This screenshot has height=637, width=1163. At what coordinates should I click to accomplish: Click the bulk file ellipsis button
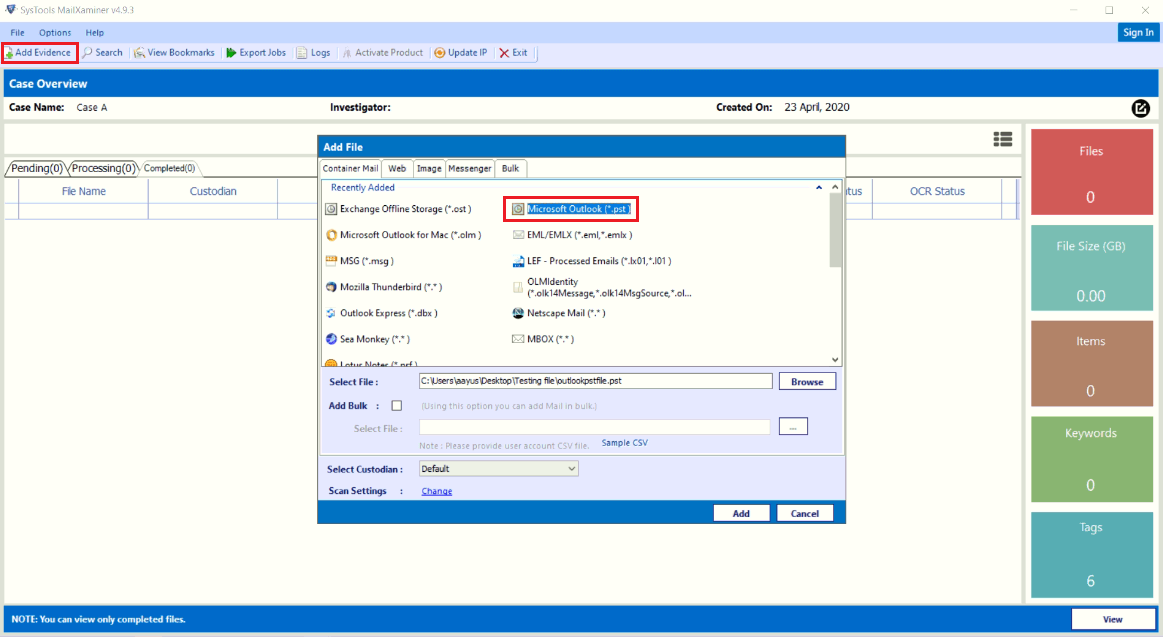[x=793, y=426]
